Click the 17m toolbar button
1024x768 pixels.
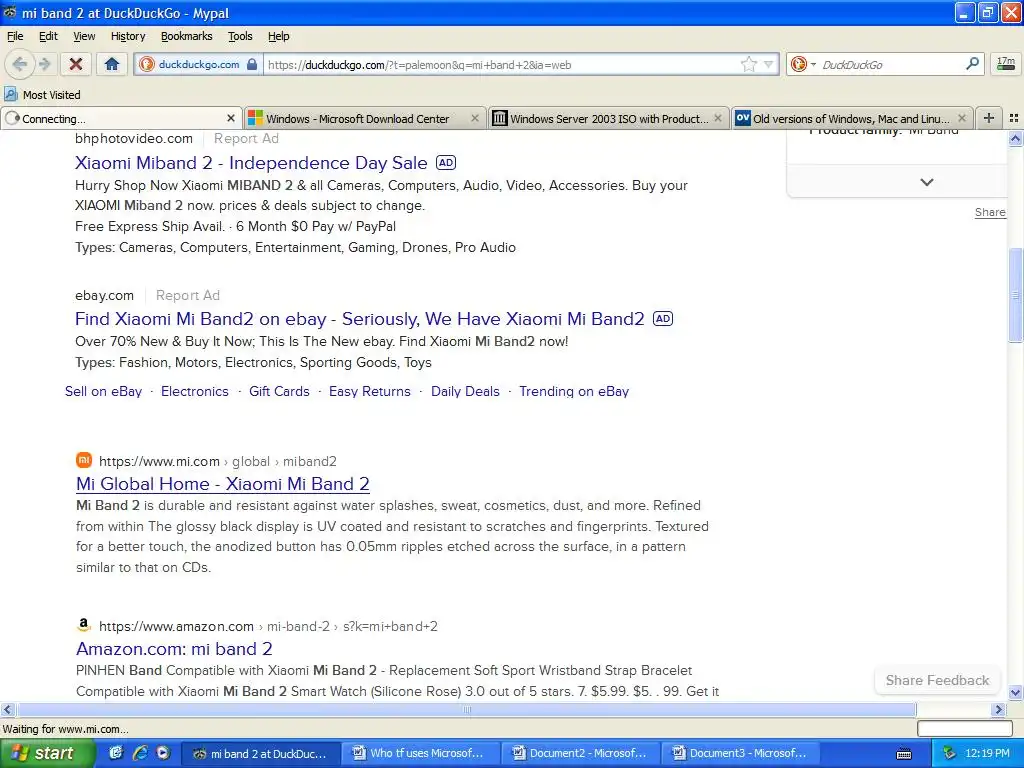point(1006,64)
